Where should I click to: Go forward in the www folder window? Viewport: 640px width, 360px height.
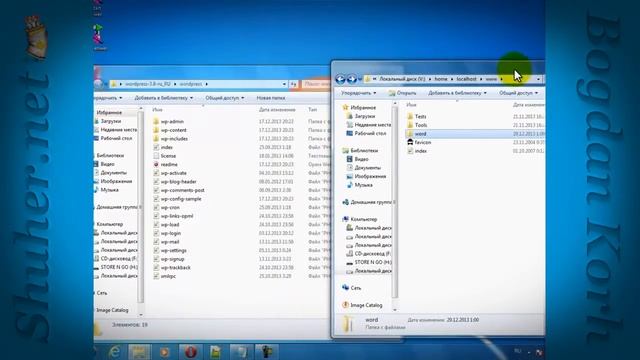tap(351, 79)
